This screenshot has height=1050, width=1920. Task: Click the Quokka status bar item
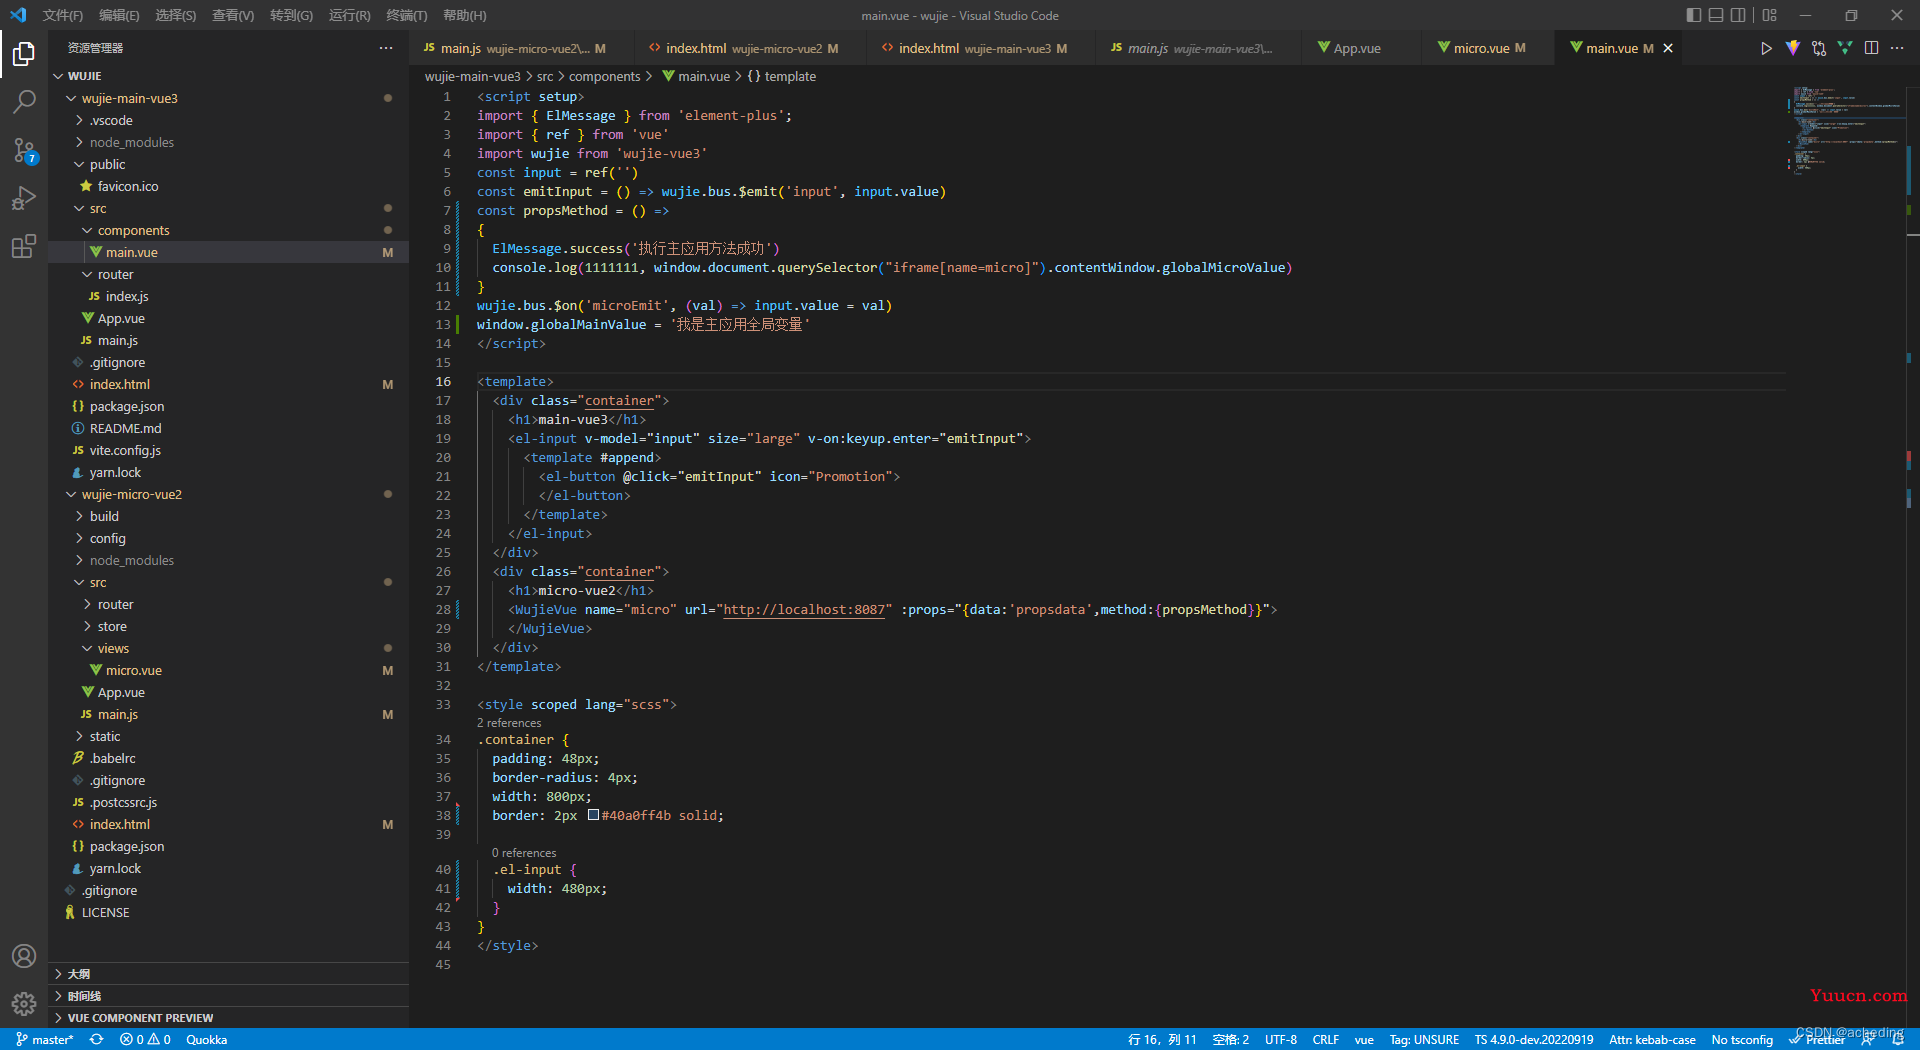[x=207, y=1039]
